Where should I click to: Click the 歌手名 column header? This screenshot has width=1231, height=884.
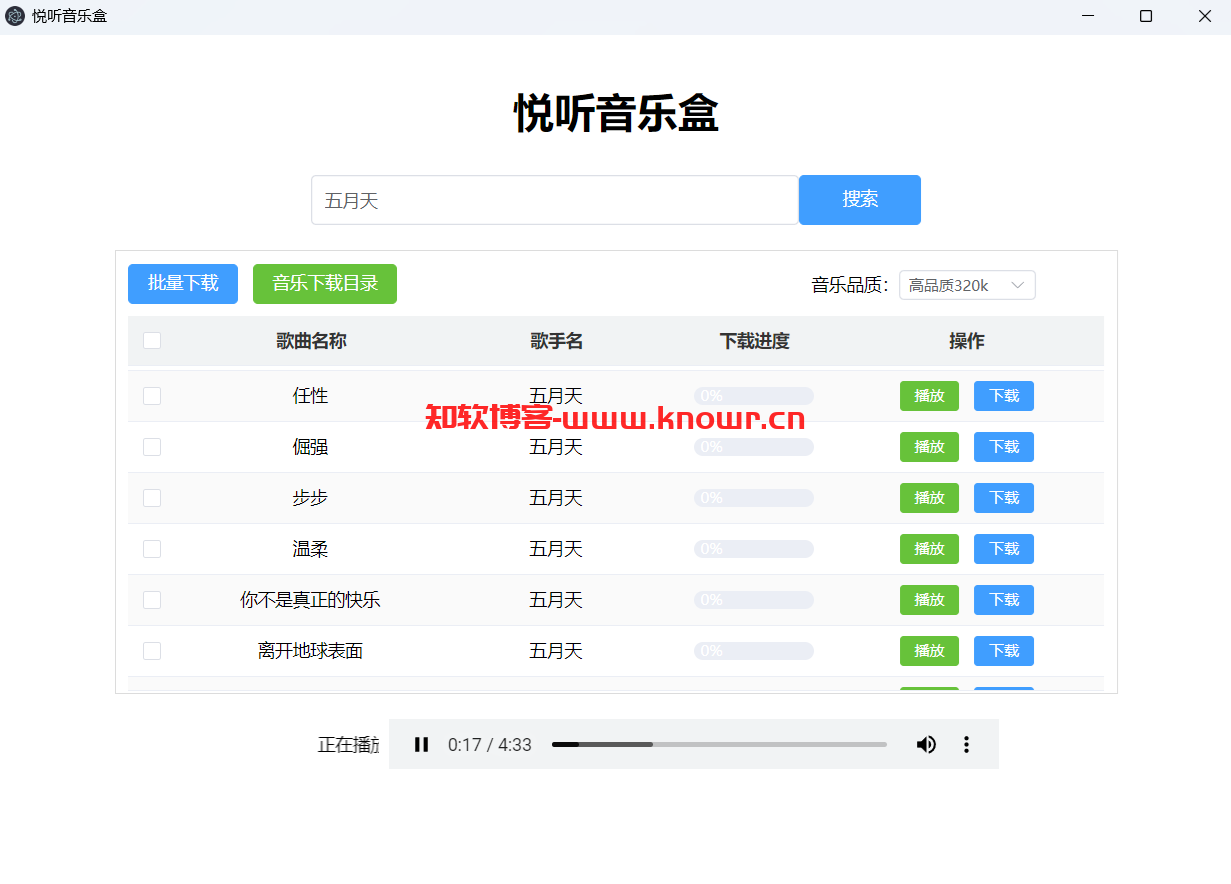pyautogui.click(x=556, y=341)
